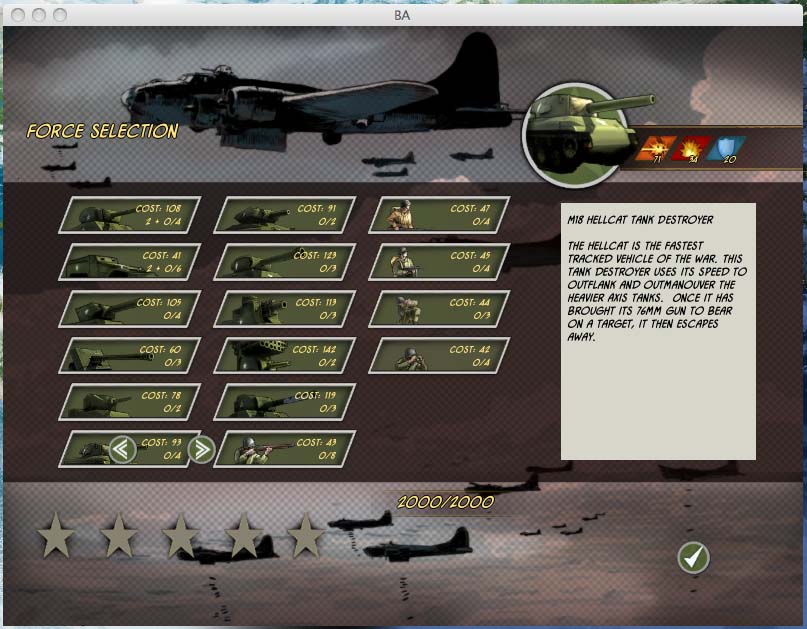Select the Cost 45 submachine gunner unit

tap(437, 259)
